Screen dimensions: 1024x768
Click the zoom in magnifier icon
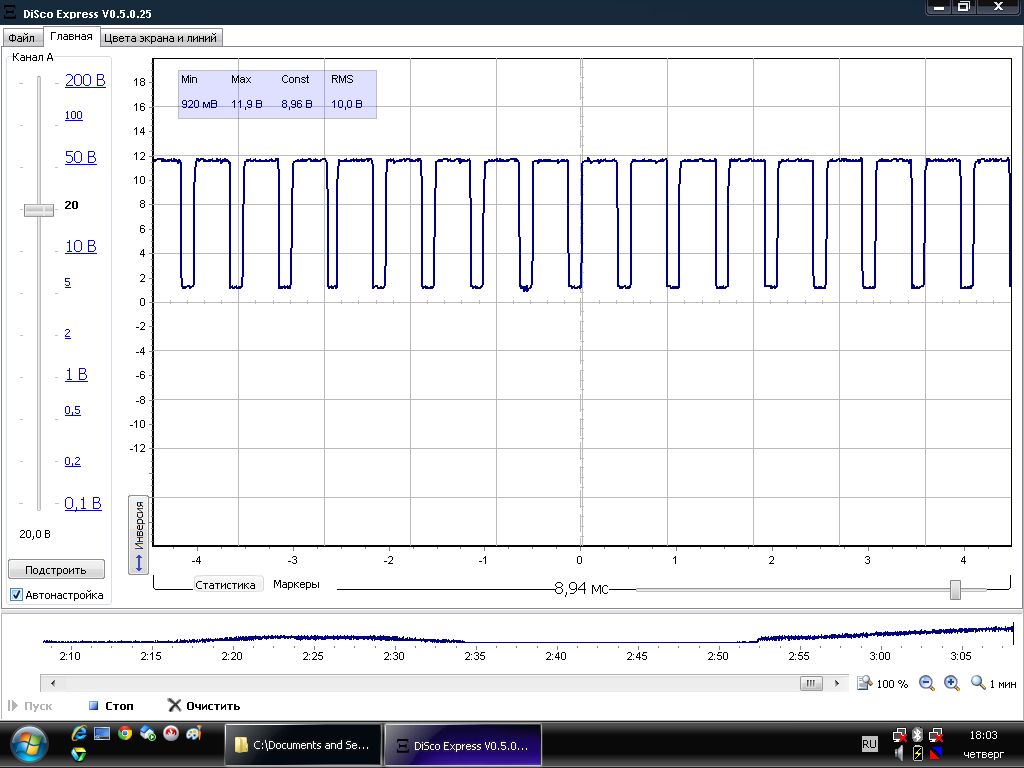pyautogui.click(x=952, y=683)
